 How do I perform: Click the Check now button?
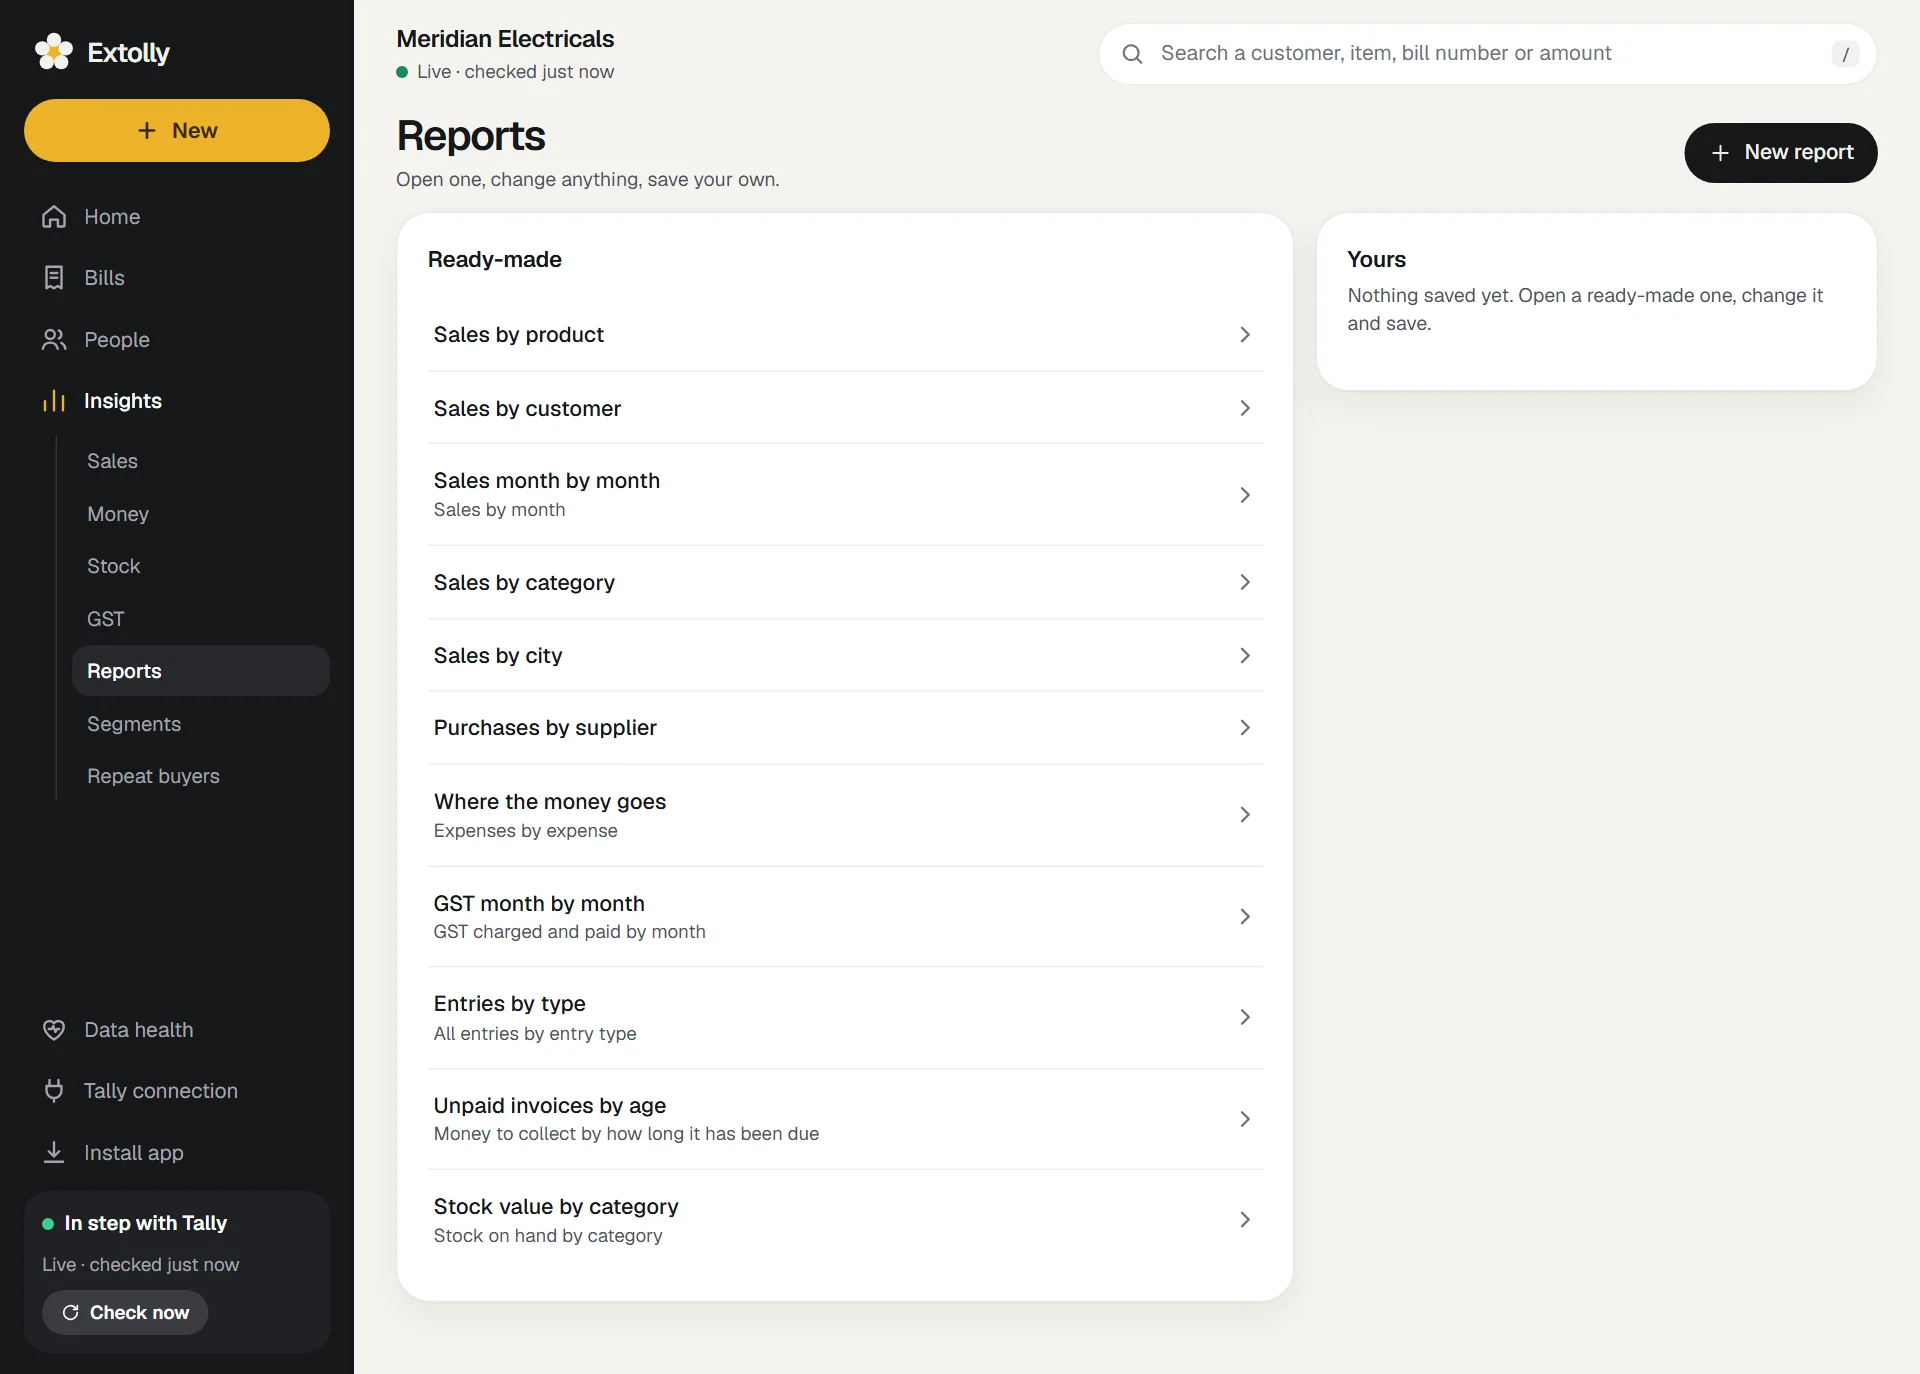pos(125,1313)
